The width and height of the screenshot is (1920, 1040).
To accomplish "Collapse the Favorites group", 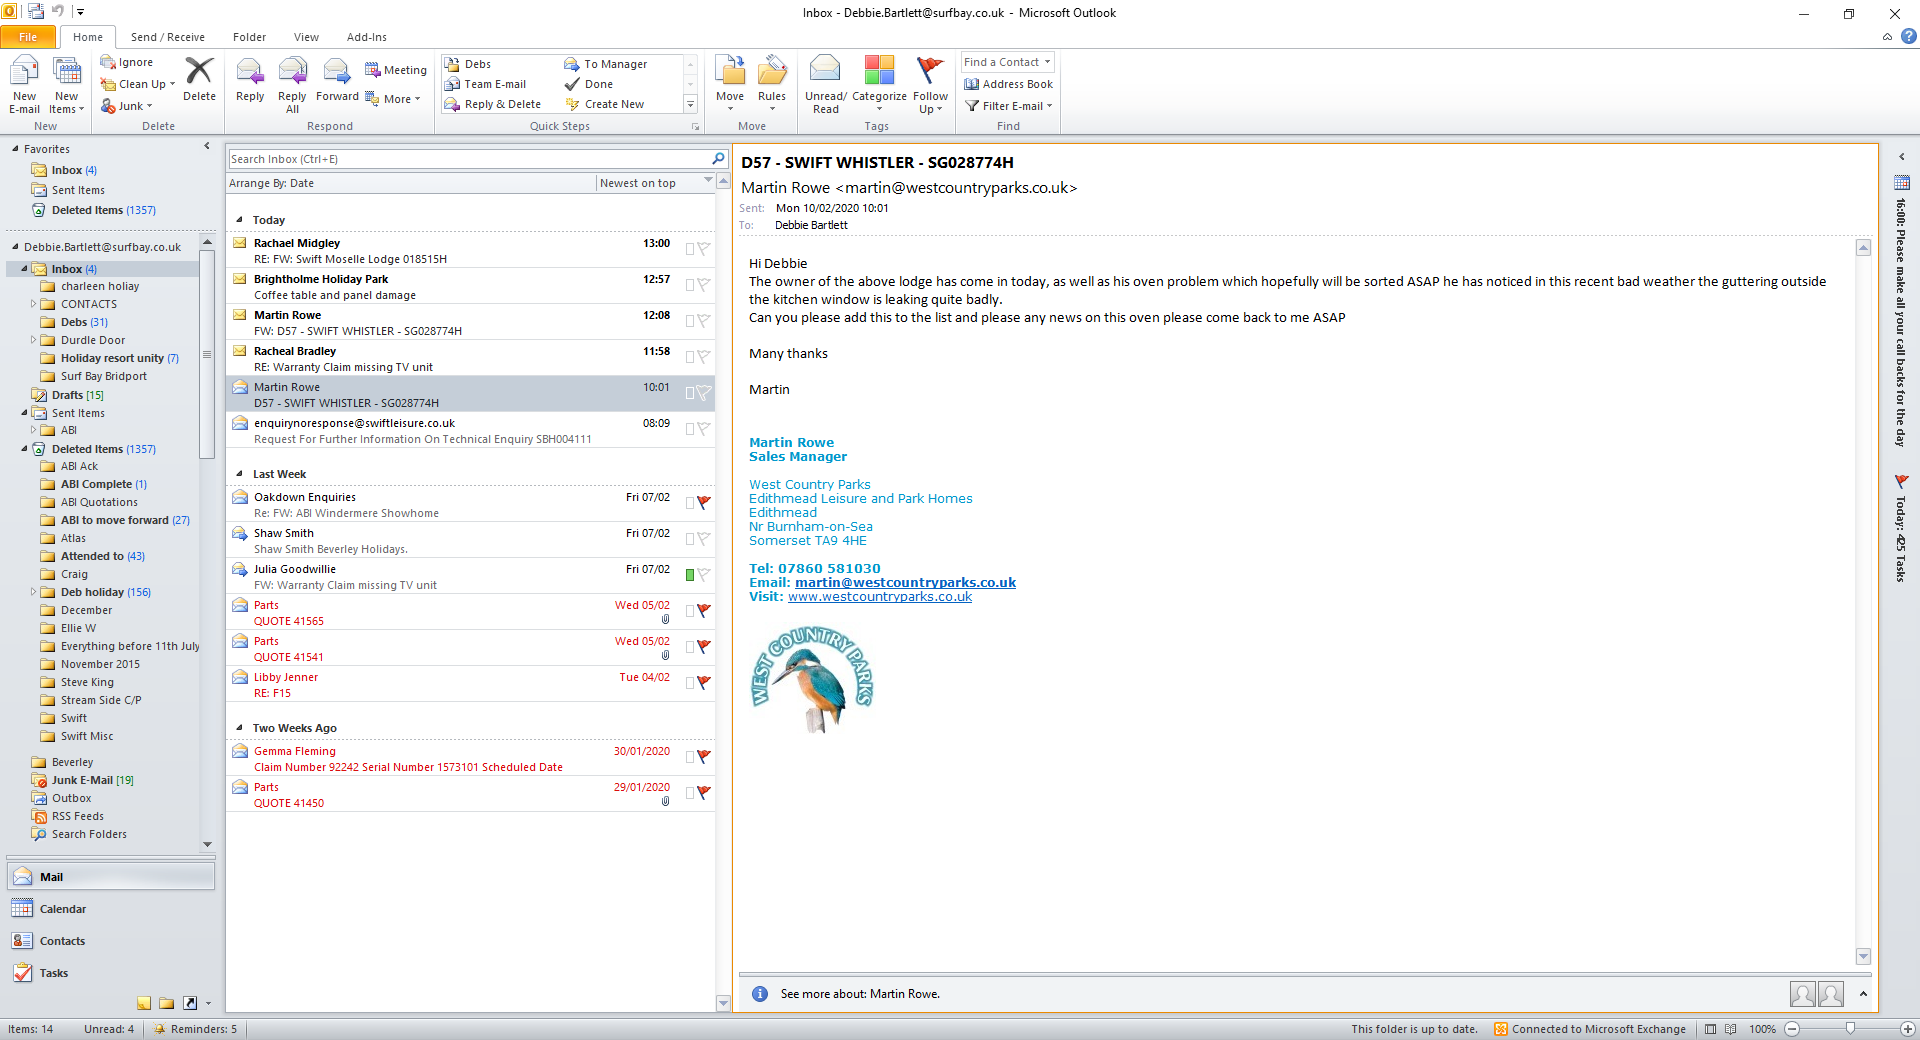I will click(15, 149).
